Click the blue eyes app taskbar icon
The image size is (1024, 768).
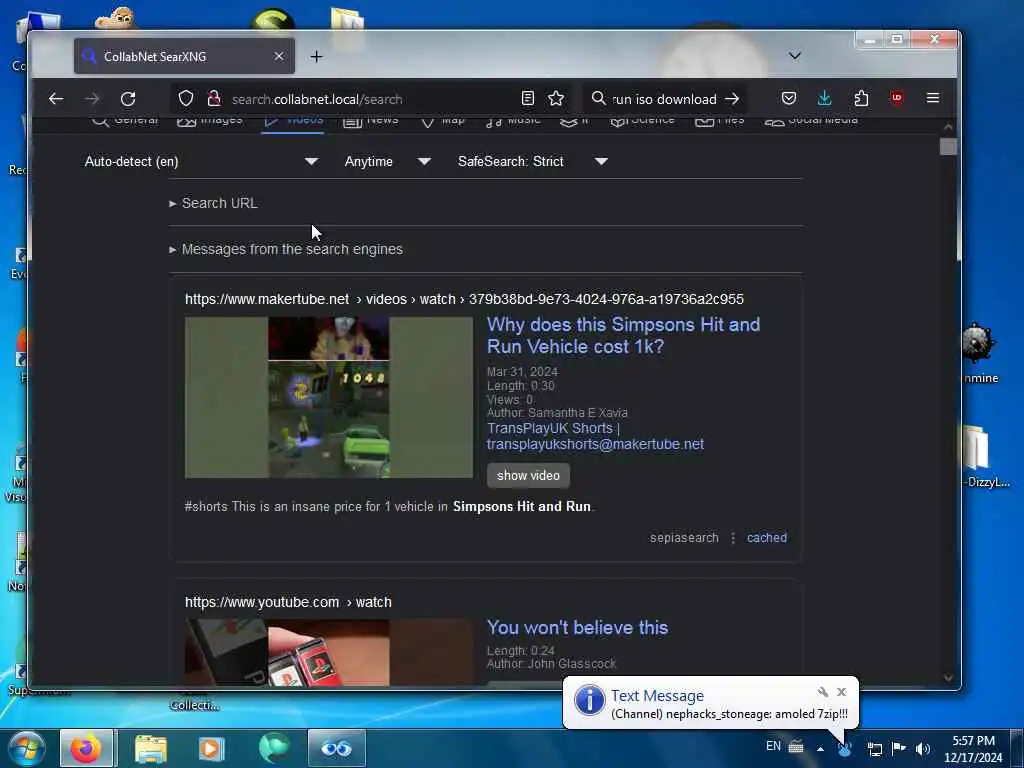[336, 748]
